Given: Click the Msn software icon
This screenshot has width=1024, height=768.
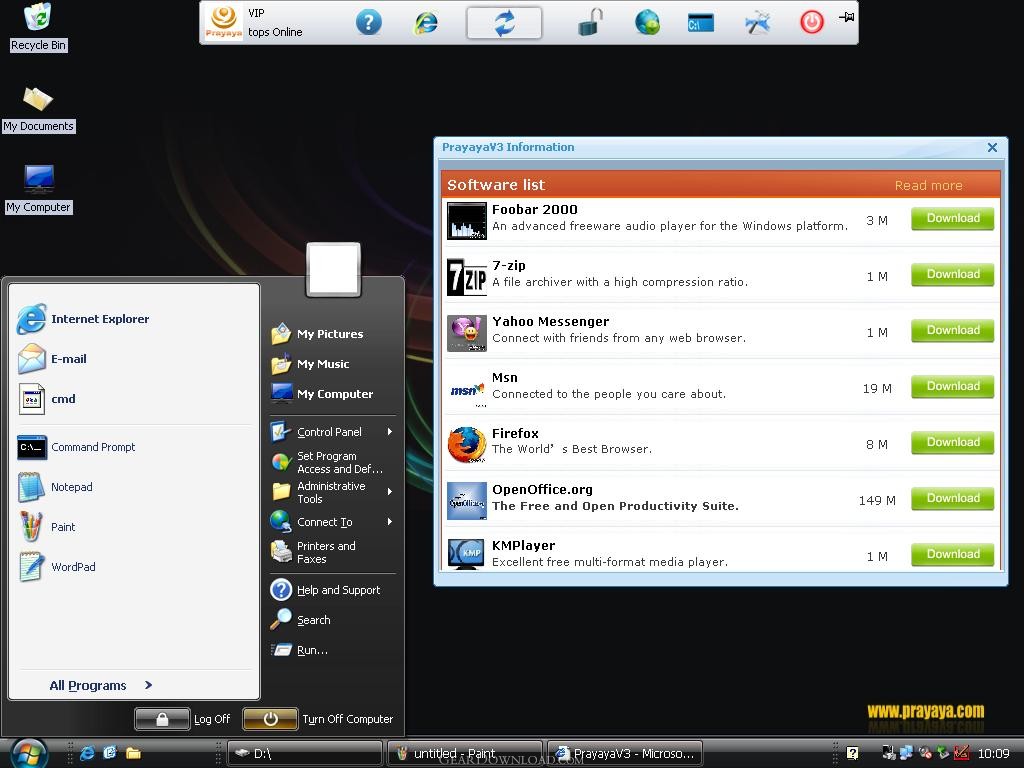Looking at the screenshot, I should coord(467,389).
